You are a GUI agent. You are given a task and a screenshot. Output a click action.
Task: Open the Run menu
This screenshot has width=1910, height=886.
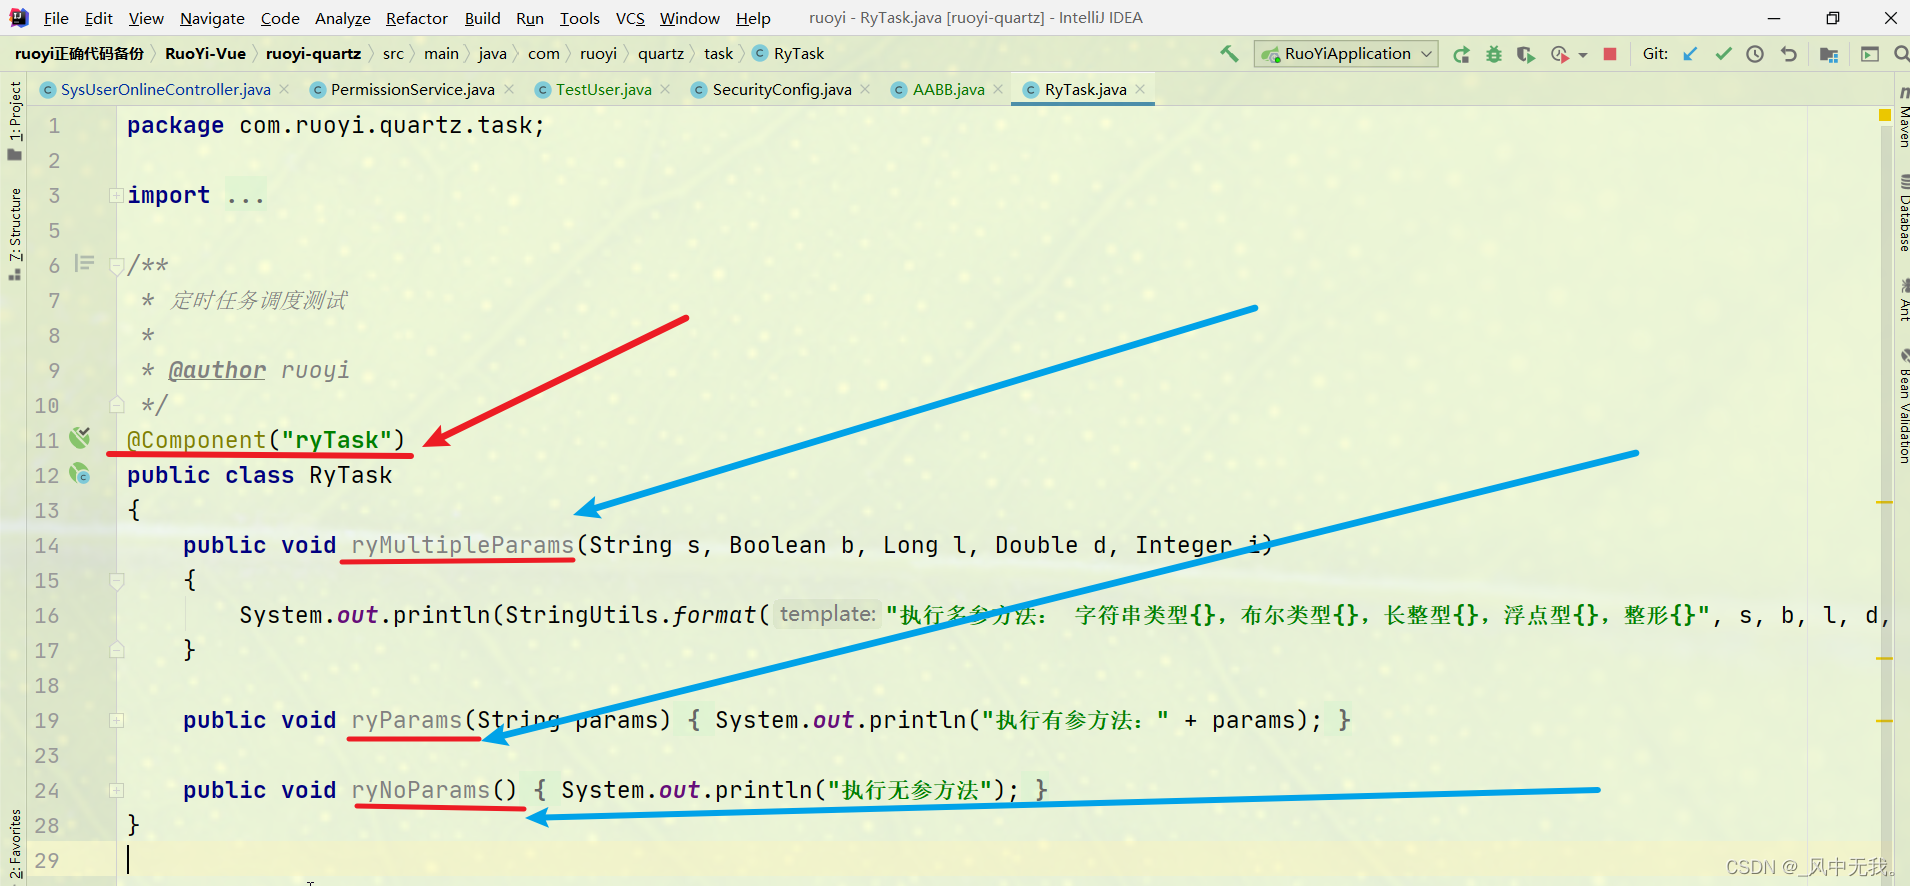pos(530,18)
